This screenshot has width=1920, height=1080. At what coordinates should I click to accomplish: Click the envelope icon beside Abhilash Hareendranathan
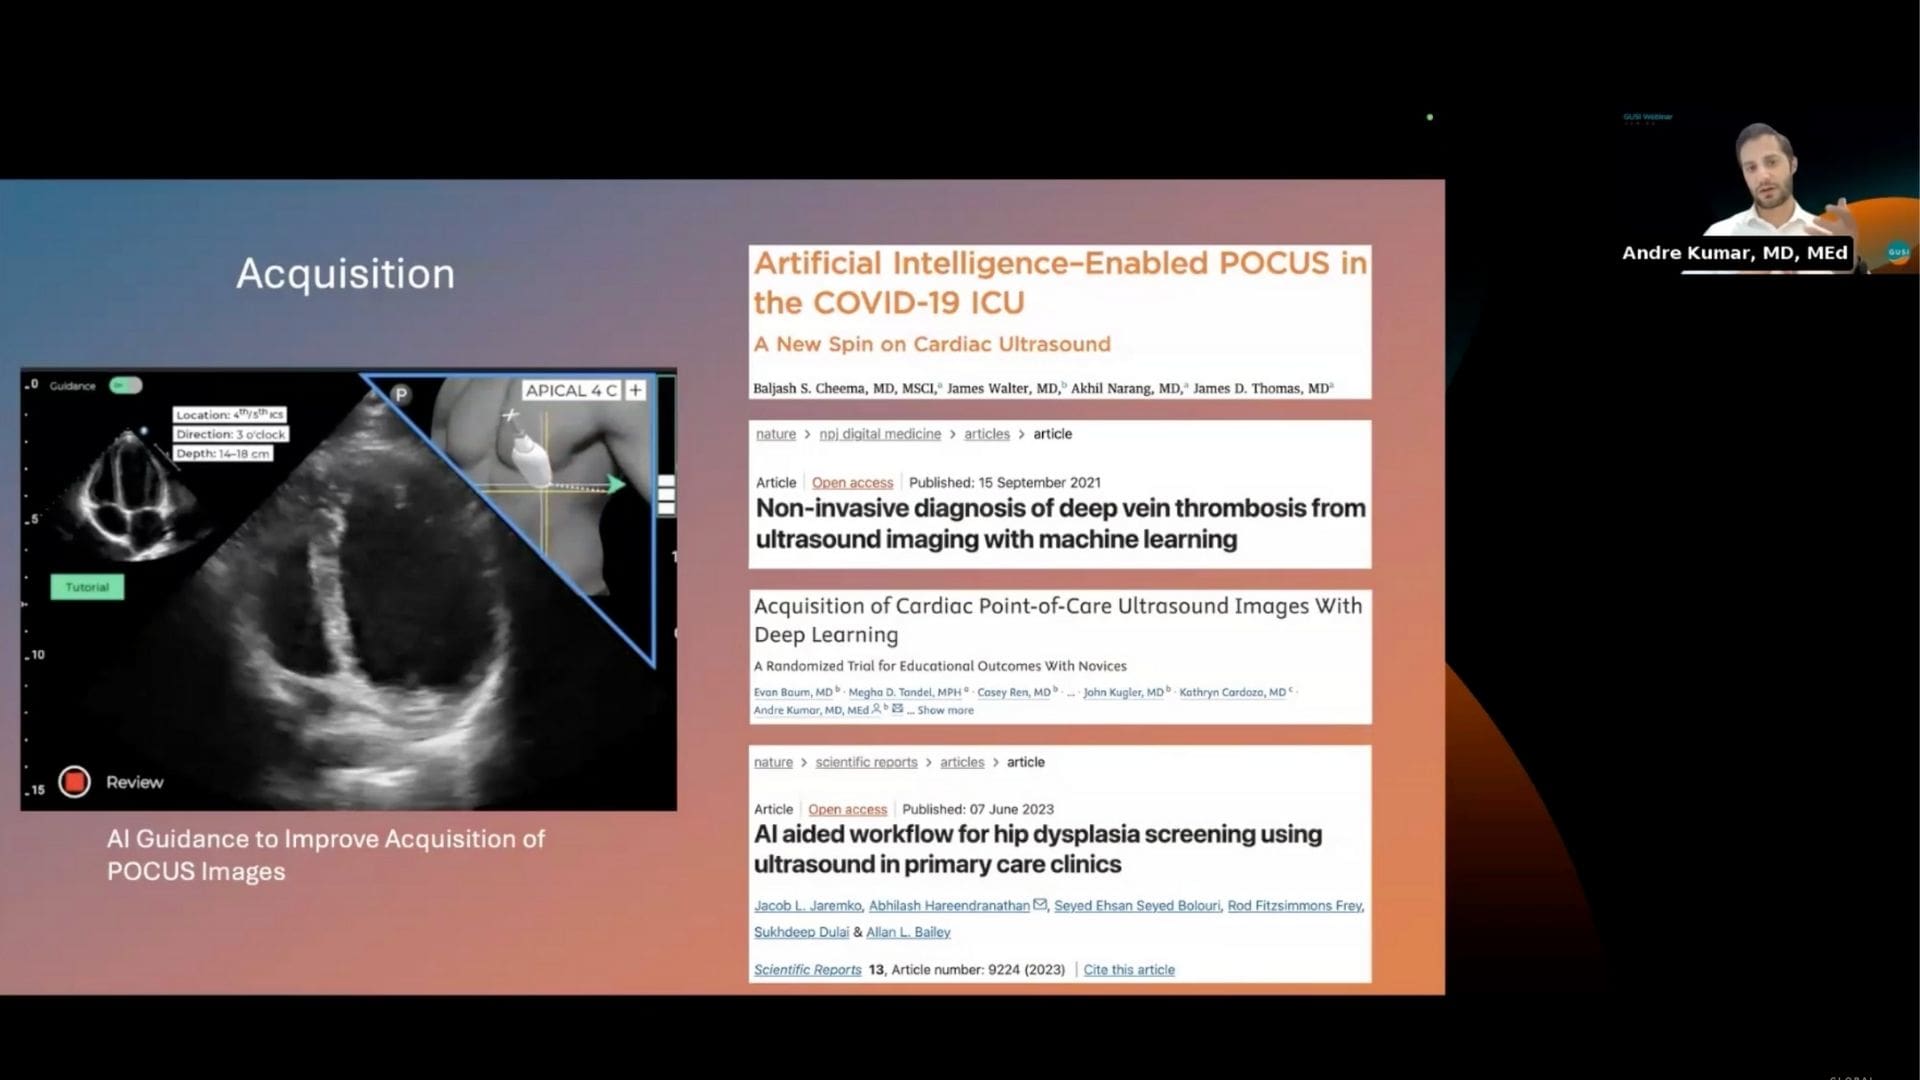pyautogui.click(x=1040, y=905)
